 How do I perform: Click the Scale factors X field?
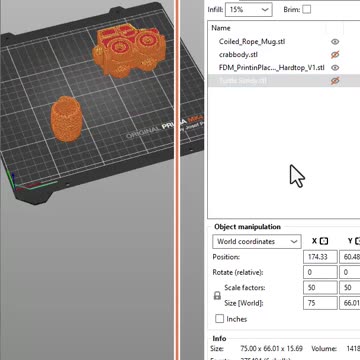click(320, 288)
